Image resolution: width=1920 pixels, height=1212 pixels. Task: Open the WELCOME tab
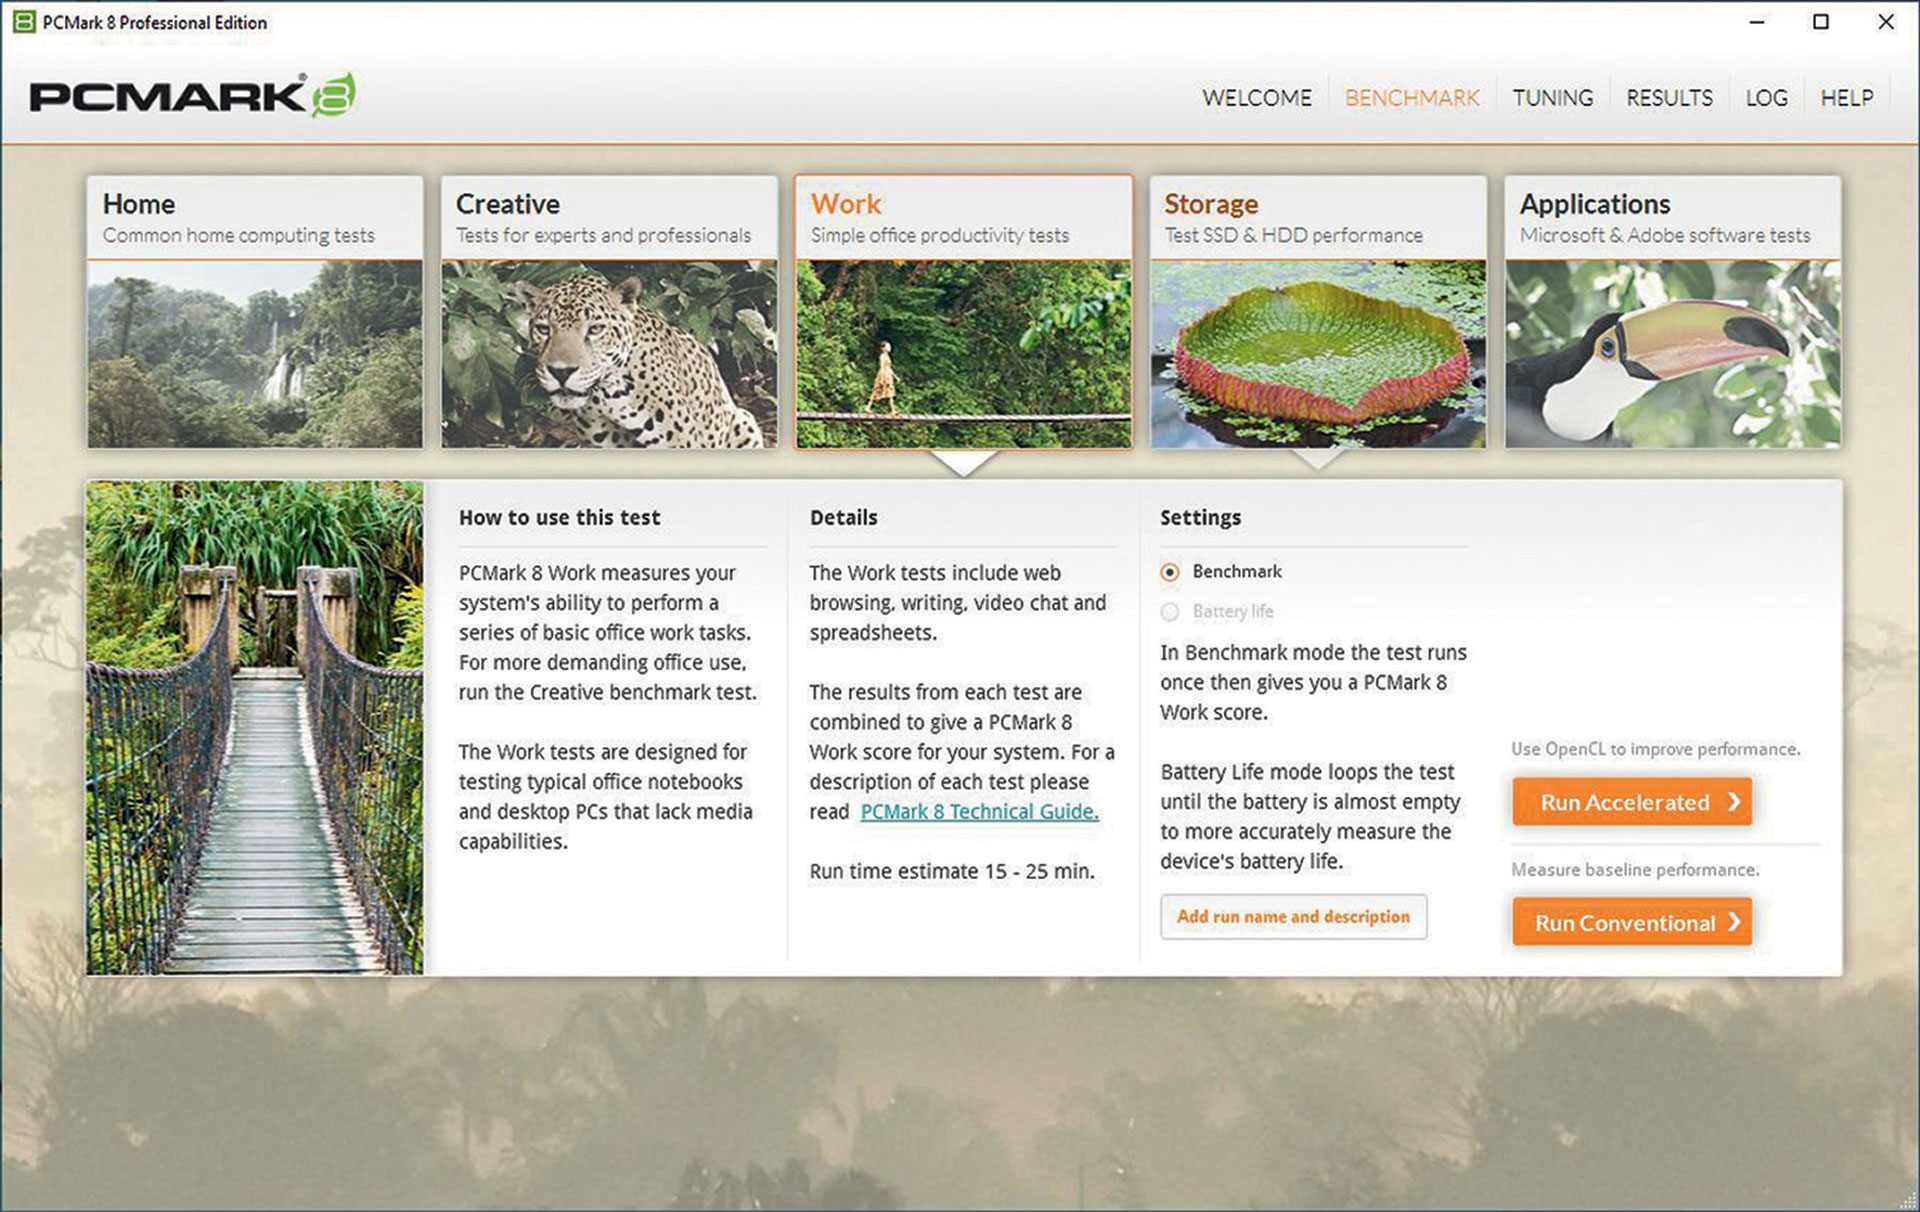coord(1257,98)
